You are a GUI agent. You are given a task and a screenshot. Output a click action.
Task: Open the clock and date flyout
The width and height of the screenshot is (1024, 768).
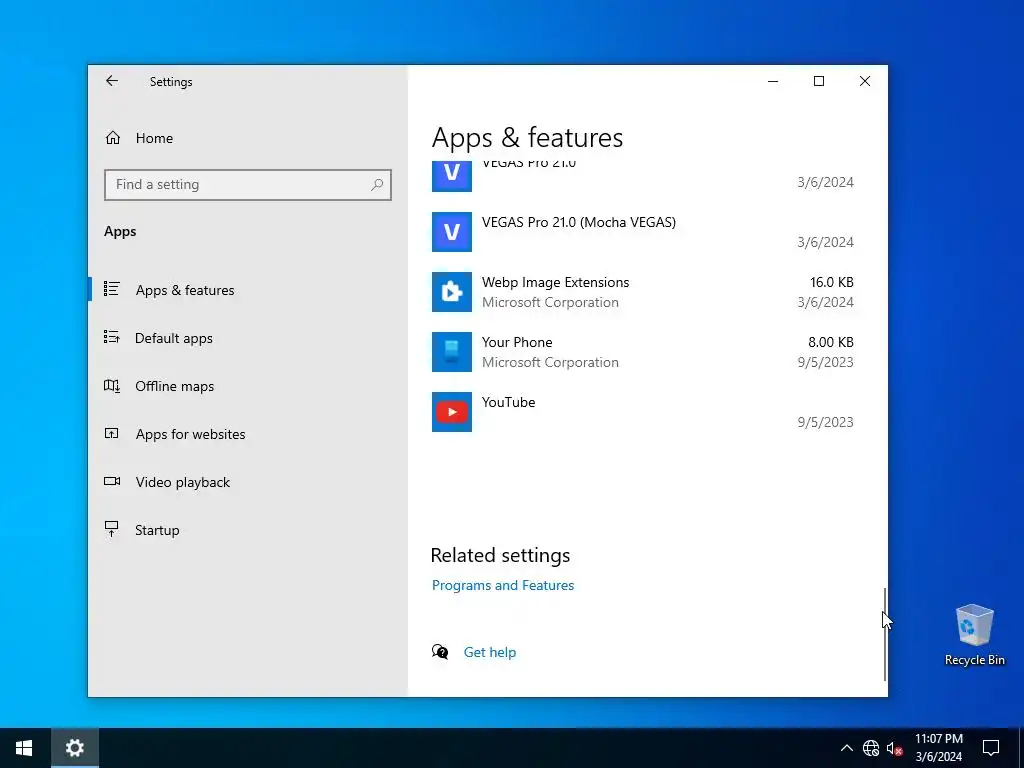(x=938, y=748)
